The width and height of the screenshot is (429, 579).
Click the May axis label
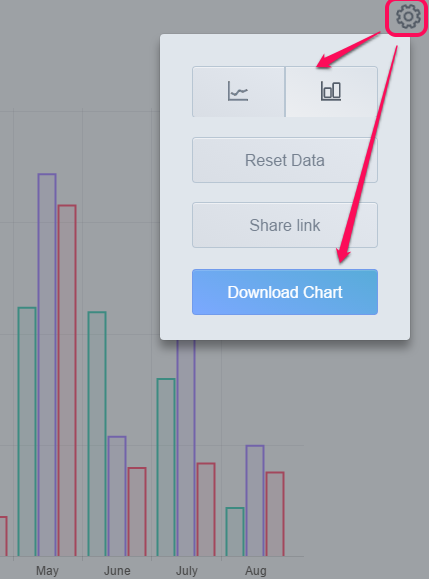pyautogui.click(x=47, y=571)
